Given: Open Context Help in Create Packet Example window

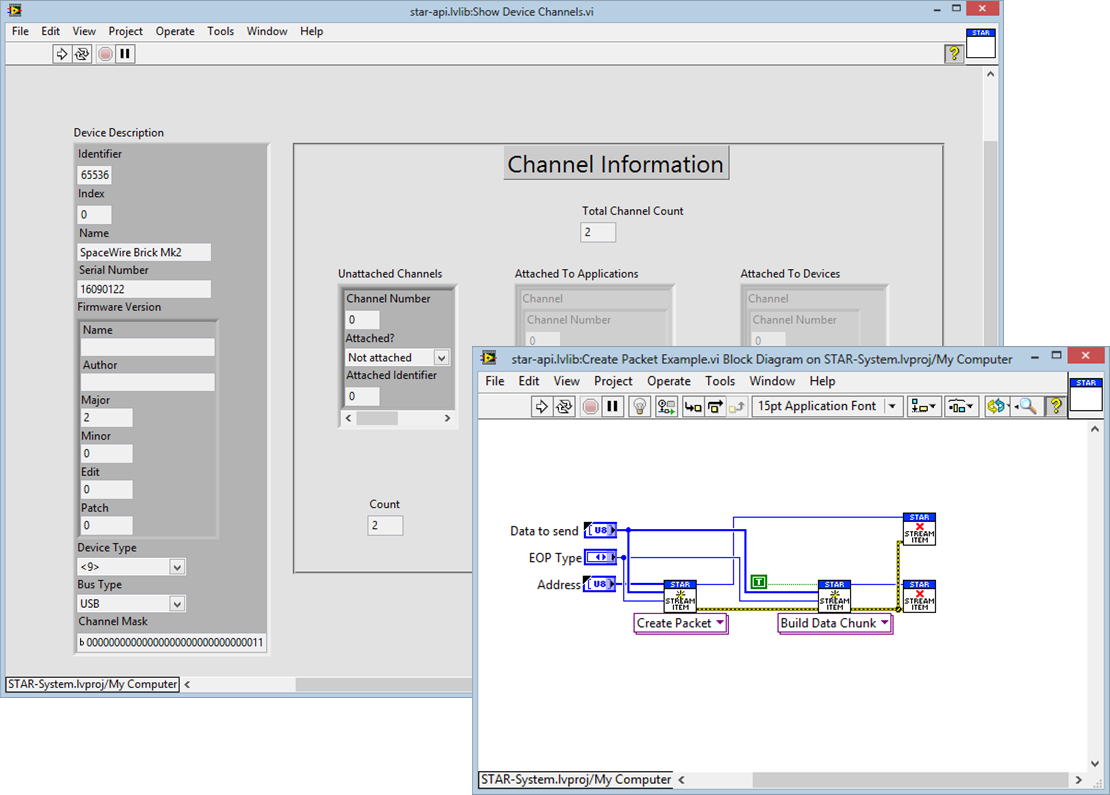Looking at the screenshot, I should tap(1055, 406).
